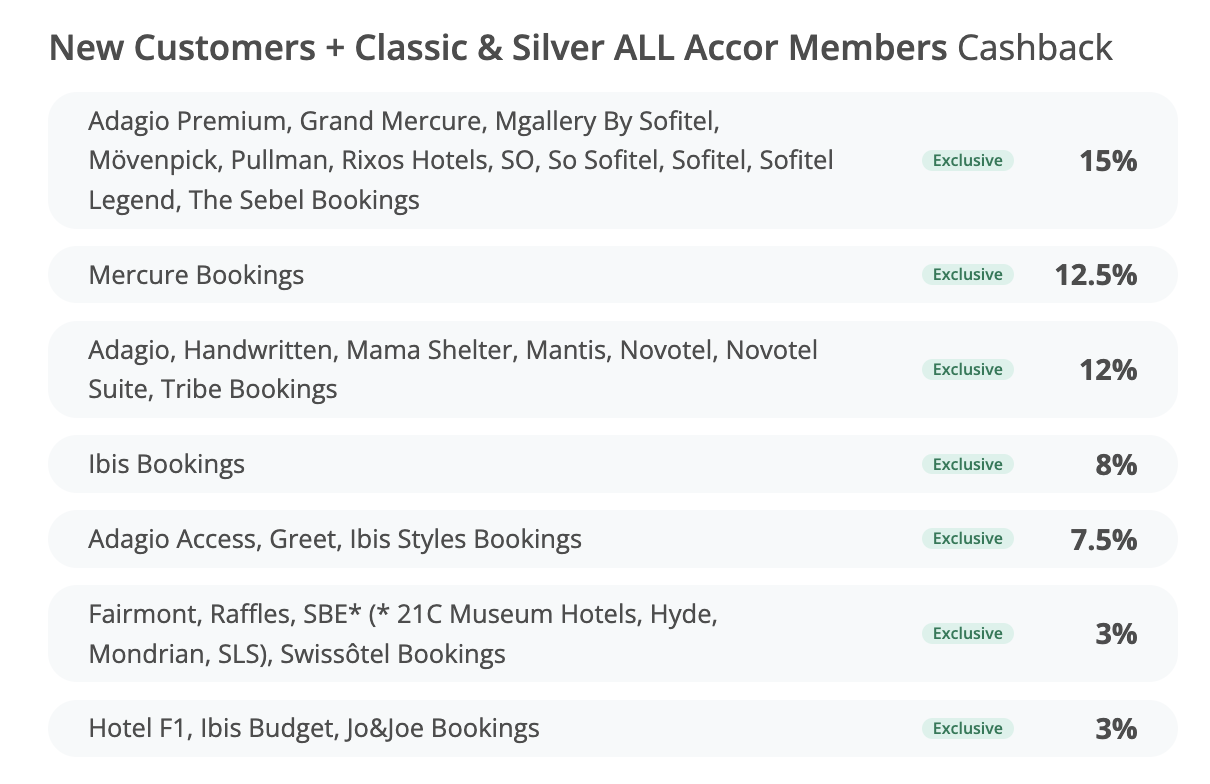Click the Exclusive badge beside 15% cashback

pos(967,160)
